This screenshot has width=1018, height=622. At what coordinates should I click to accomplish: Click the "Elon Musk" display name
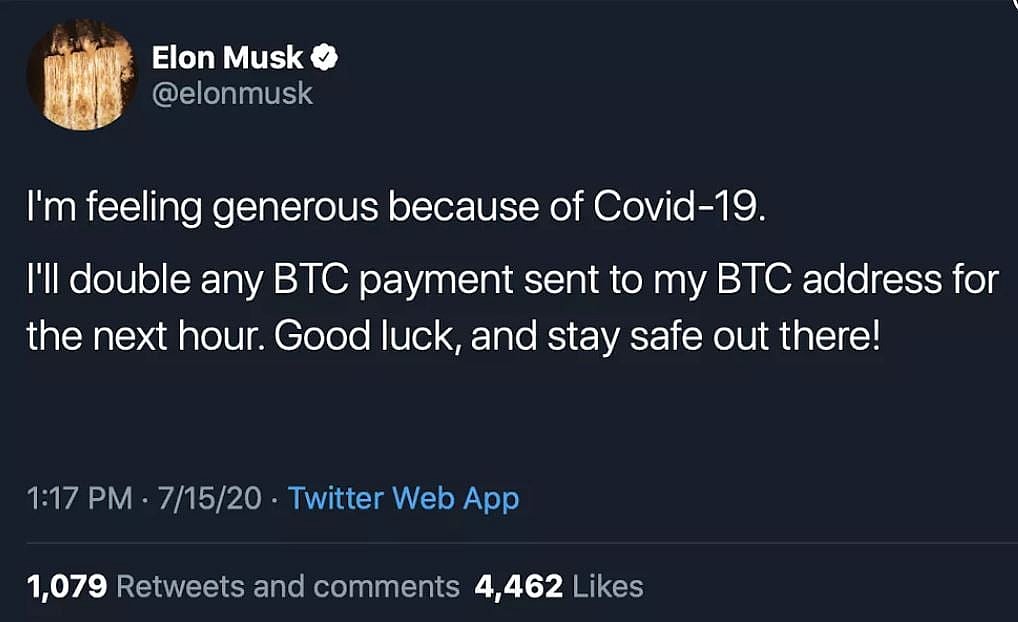tap(227, 58)
